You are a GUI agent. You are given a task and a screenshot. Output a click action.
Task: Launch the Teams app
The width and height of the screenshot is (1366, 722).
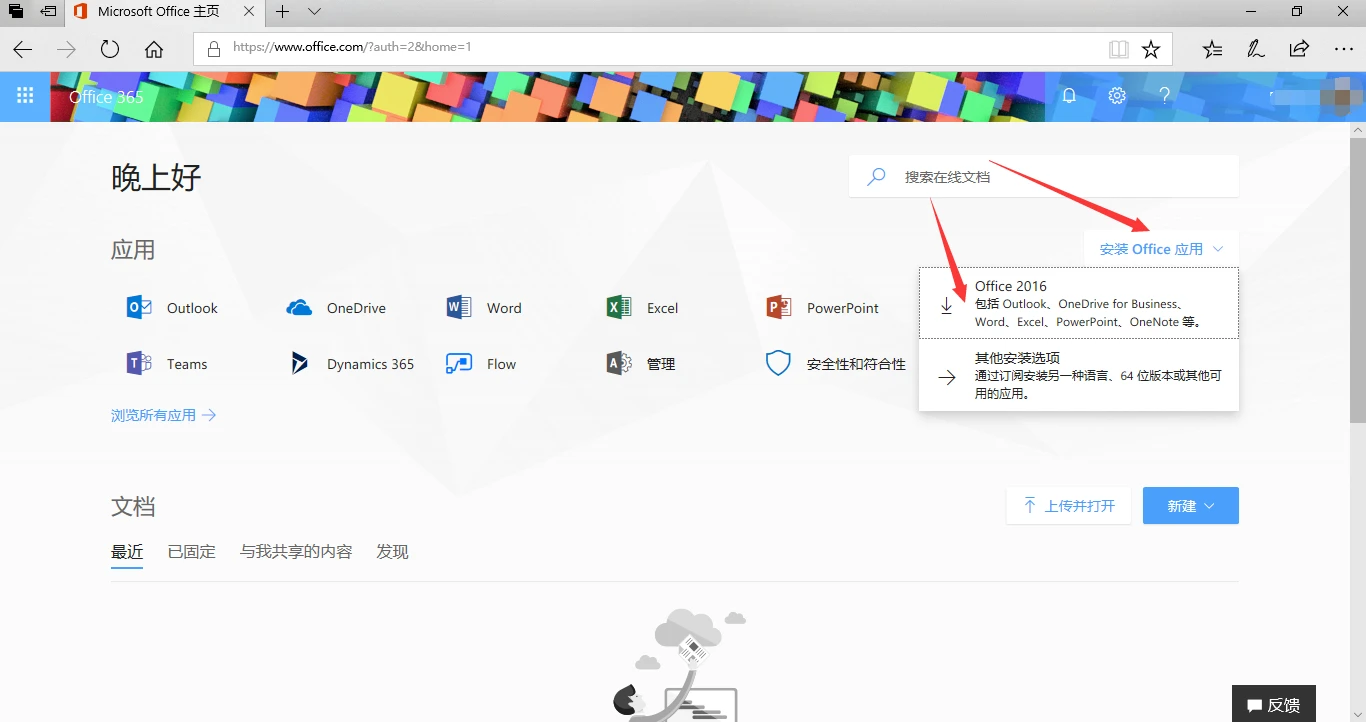[167, 364]
